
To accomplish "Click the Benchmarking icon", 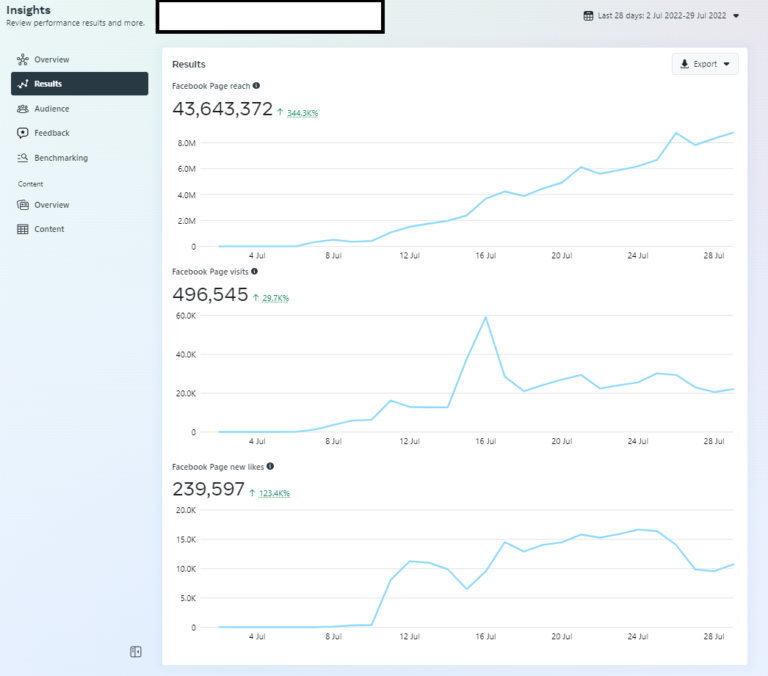I will 23,158.
